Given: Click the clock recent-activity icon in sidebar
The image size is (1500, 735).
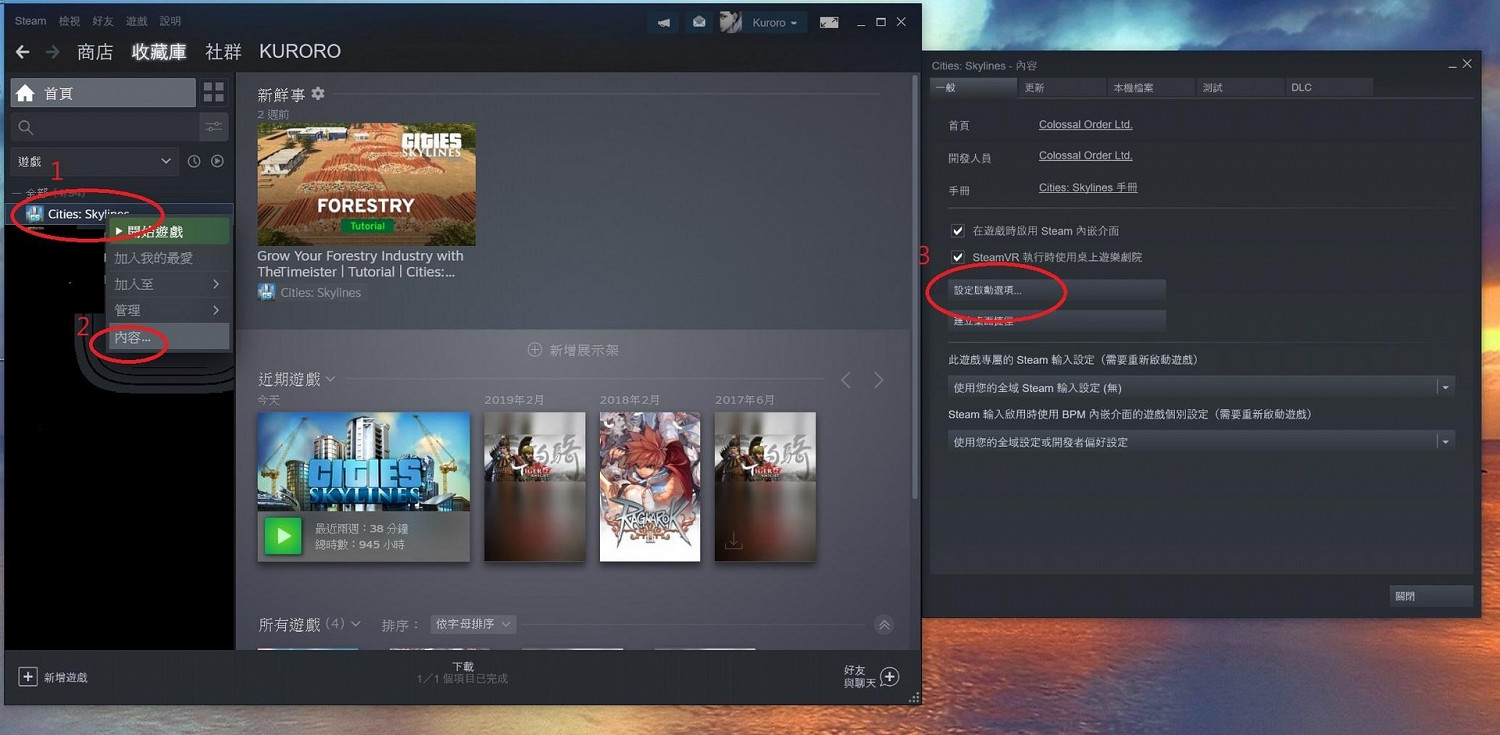Looking at the screenshot, I should click(194, 161).
